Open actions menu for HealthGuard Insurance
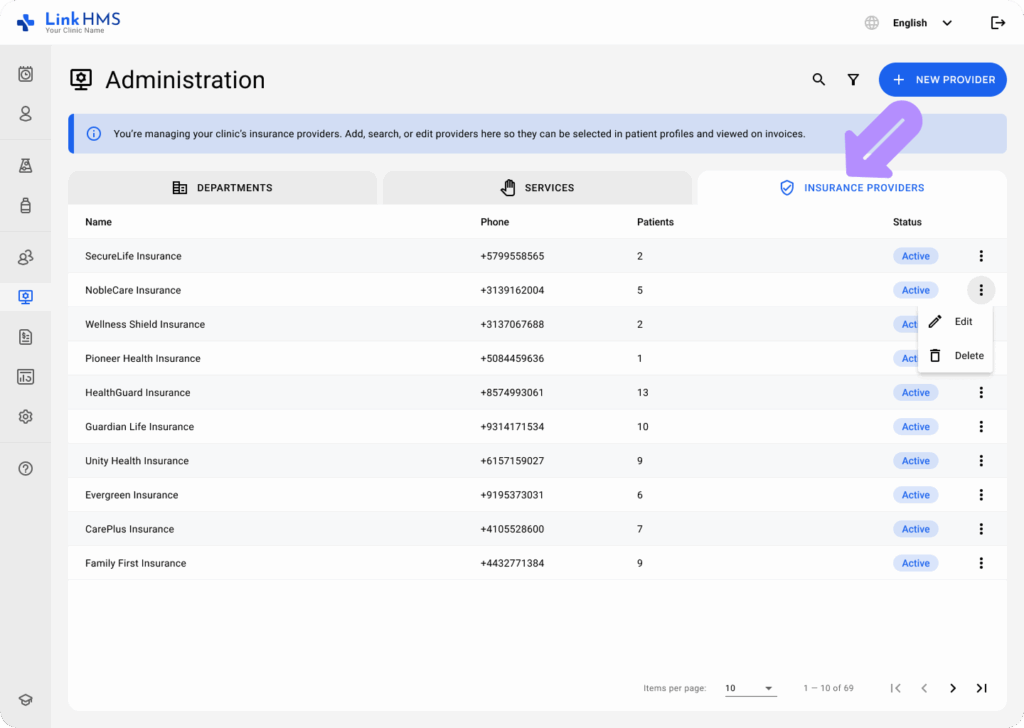Viewport: 1024px width, 728px height. point(981,393)
